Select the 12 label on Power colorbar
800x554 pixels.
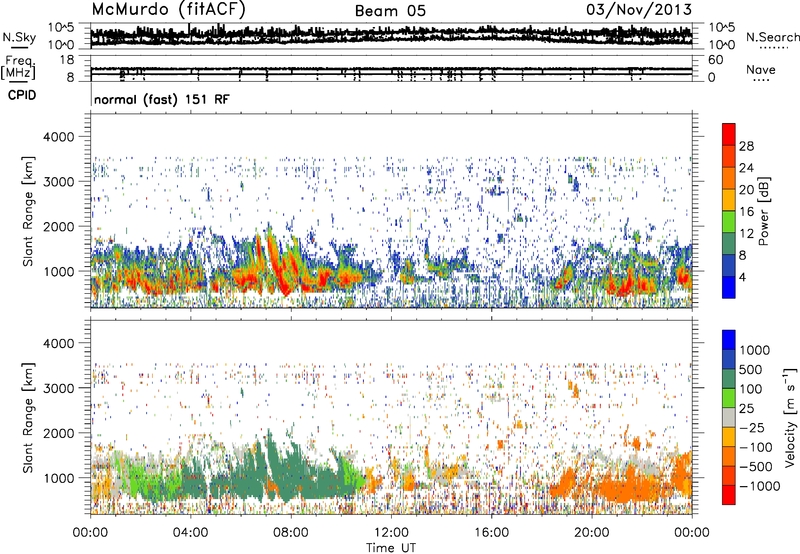point(746,234)
